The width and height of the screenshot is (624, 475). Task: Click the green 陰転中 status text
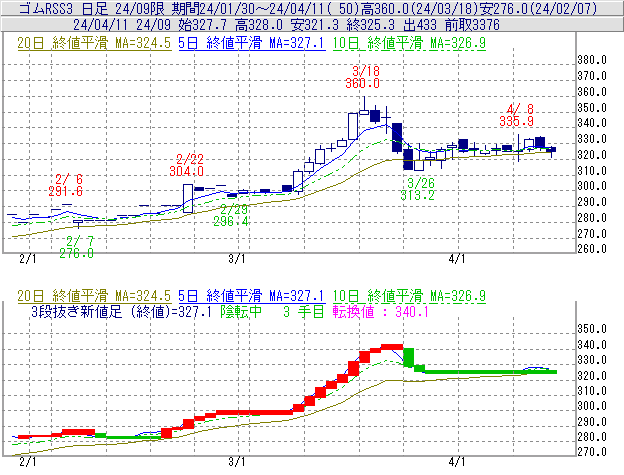tap(241, 311)
